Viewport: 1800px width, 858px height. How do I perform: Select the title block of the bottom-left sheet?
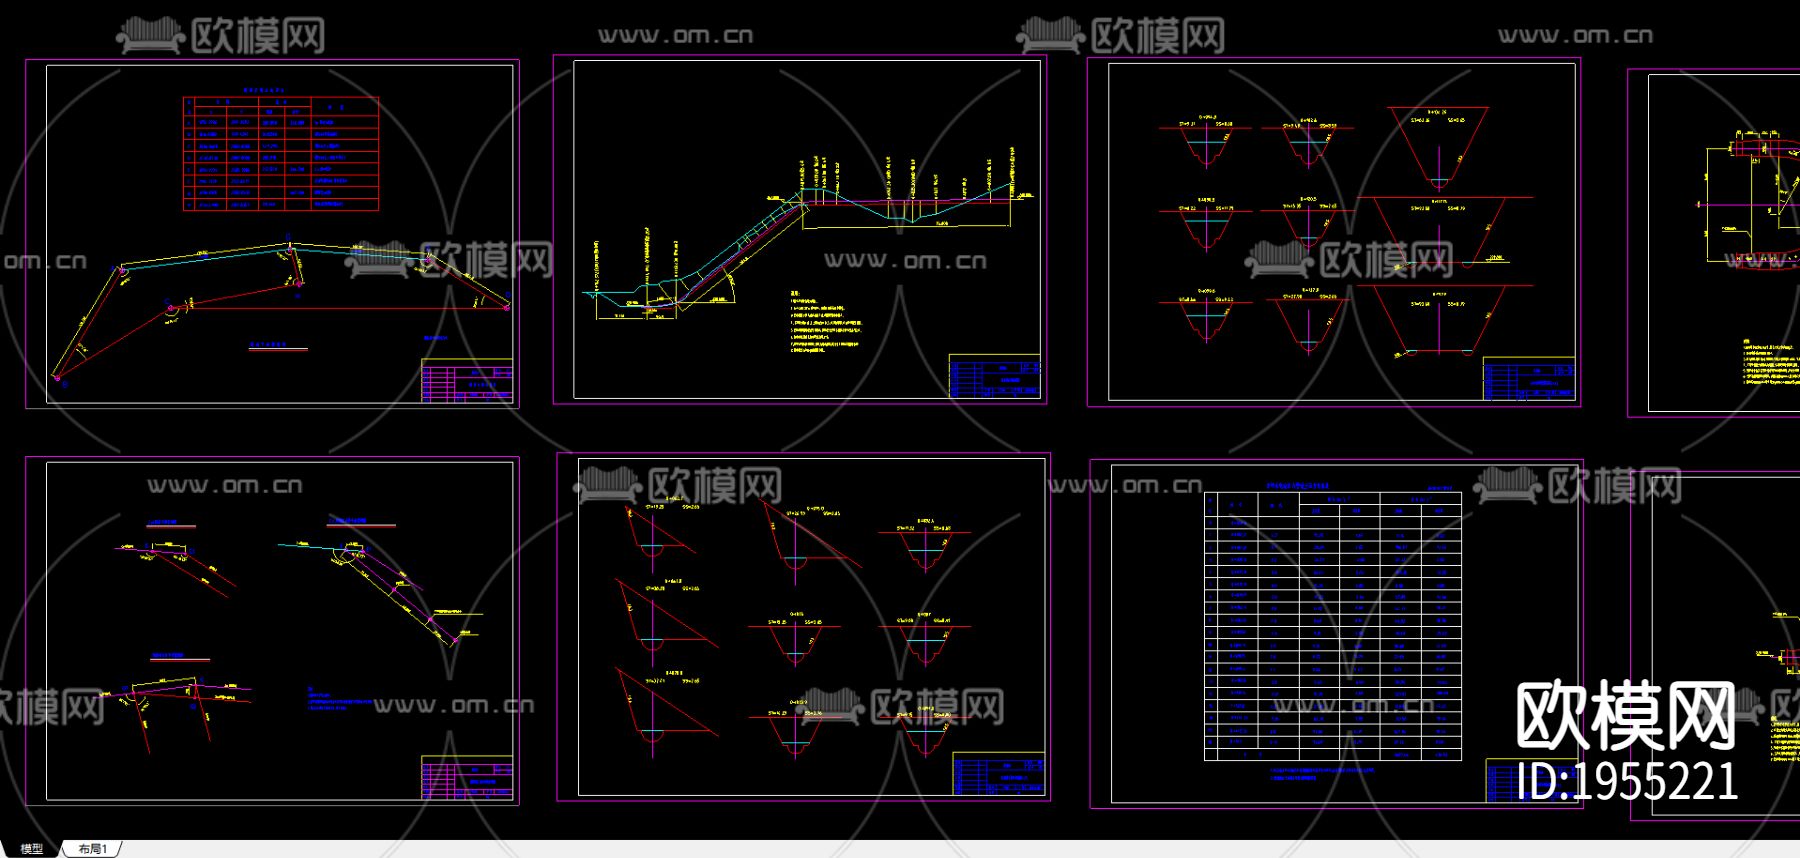pos(467,777)
